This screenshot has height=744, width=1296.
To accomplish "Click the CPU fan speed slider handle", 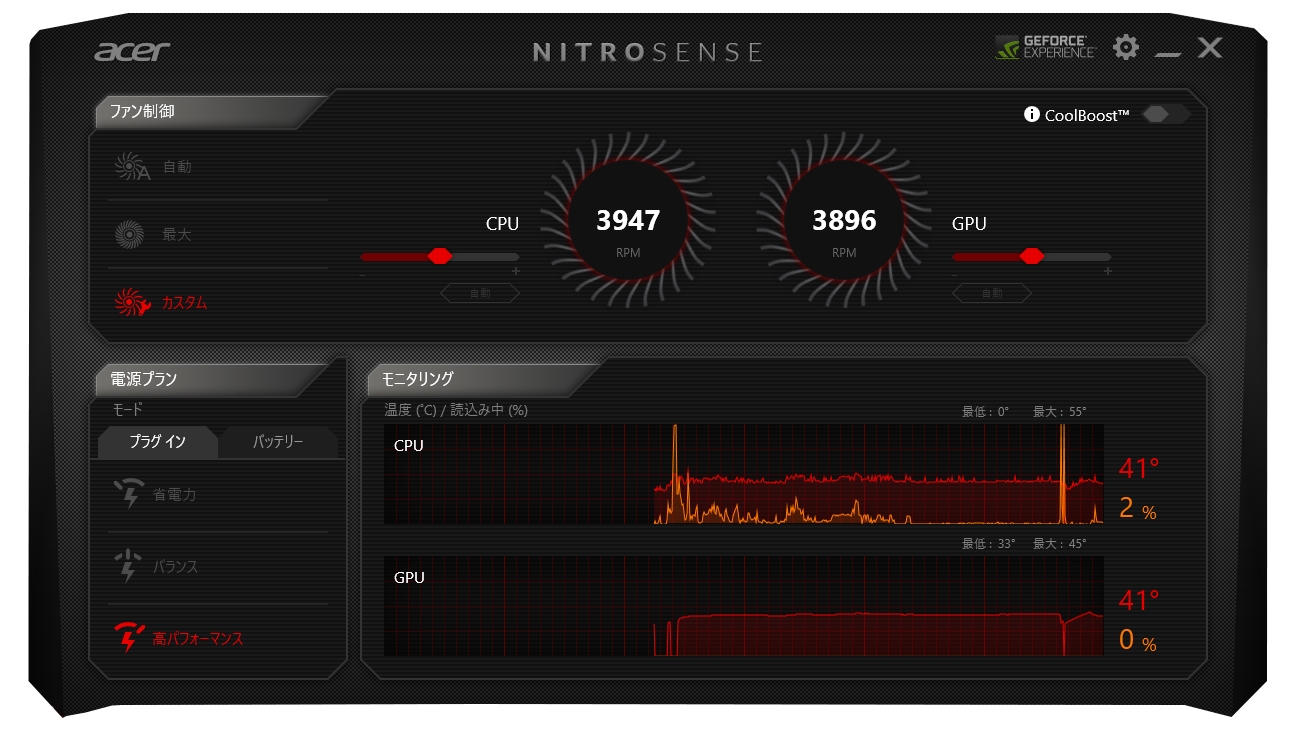I will (x=439, y=256).
